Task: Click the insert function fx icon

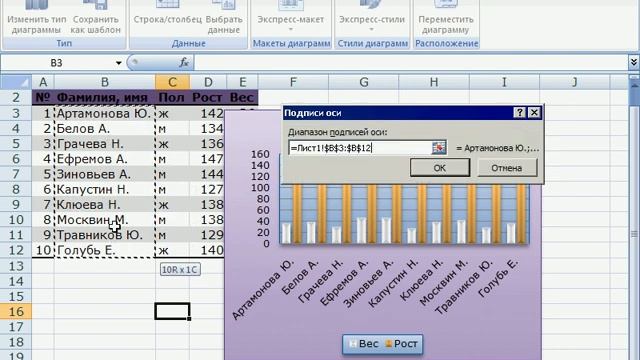Action: pos(184,62)
